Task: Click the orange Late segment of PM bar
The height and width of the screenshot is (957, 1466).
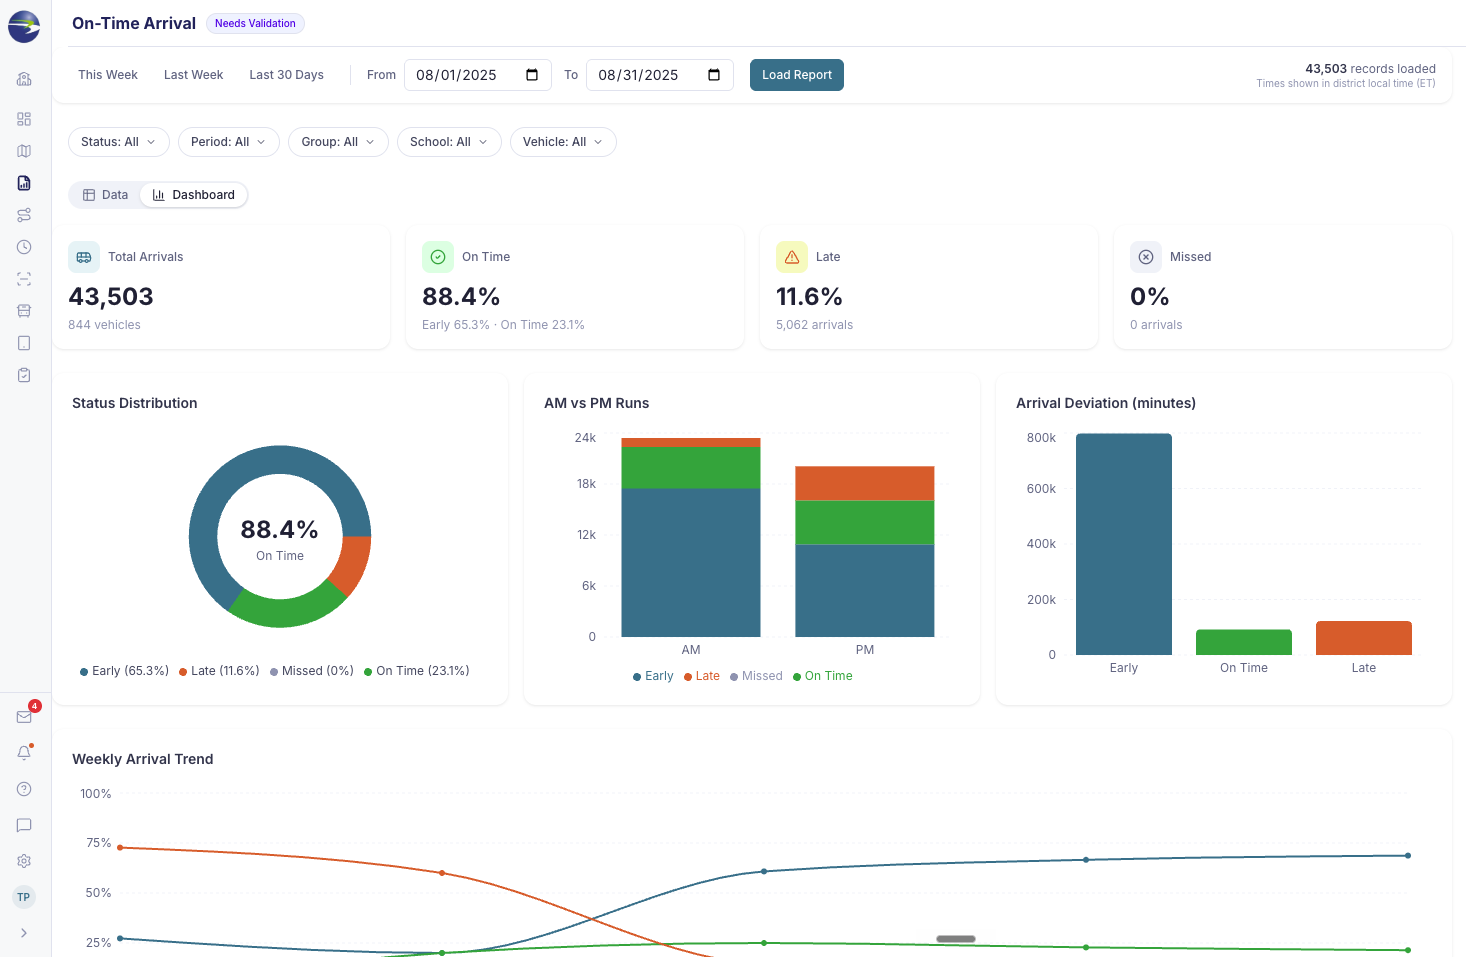Action: click(x=865, y=483)
